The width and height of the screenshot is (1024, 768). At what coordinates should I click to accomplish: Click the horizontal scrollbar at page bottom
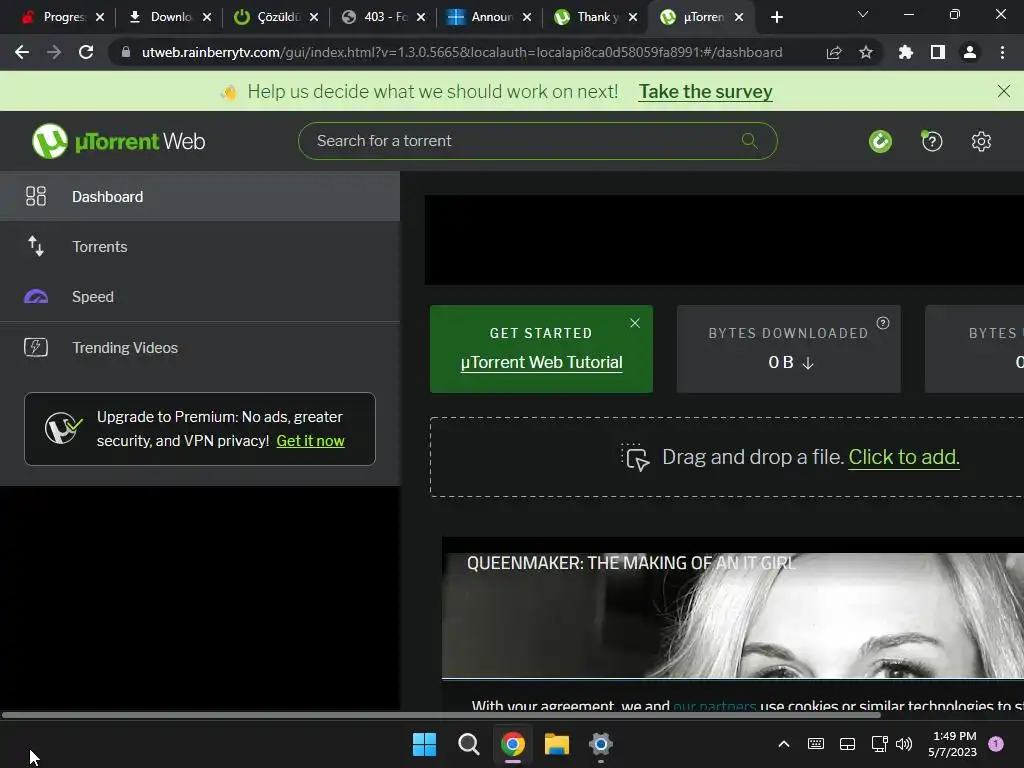click(441, 715)
